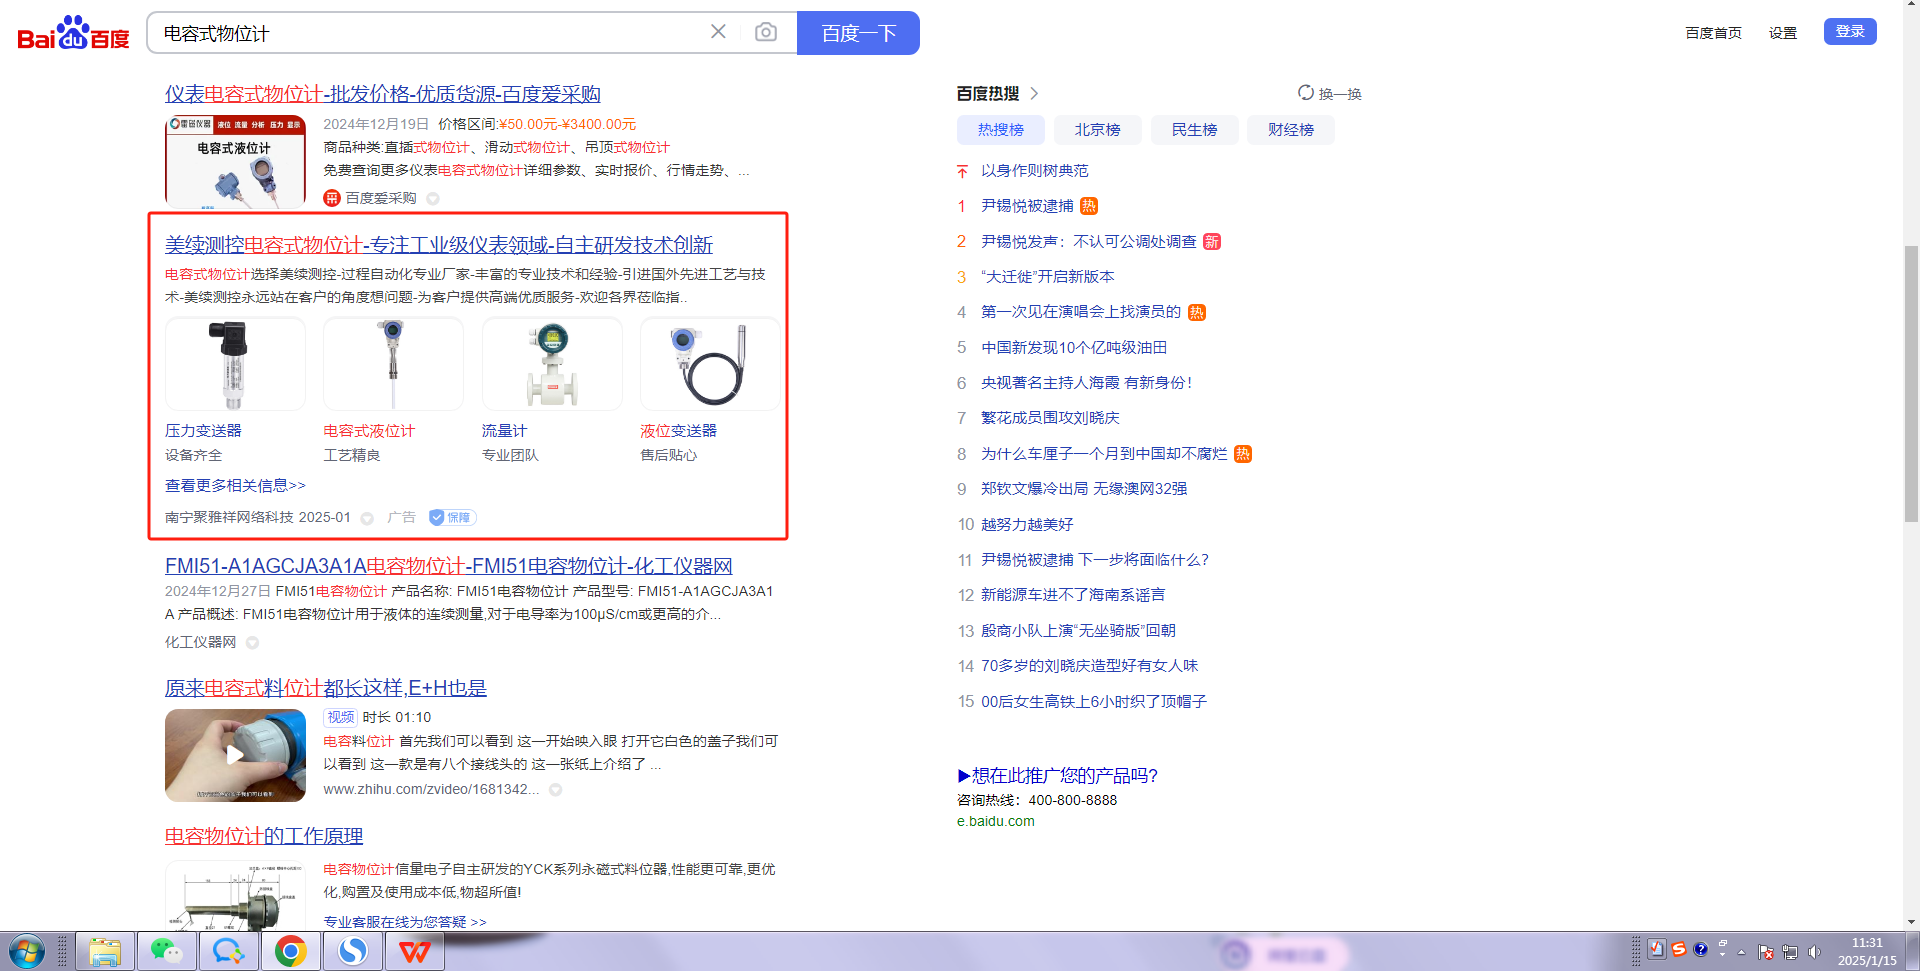Click the 换一换 text link
Viewport: 1920px width, 971px height.
tap(1340, 94)
